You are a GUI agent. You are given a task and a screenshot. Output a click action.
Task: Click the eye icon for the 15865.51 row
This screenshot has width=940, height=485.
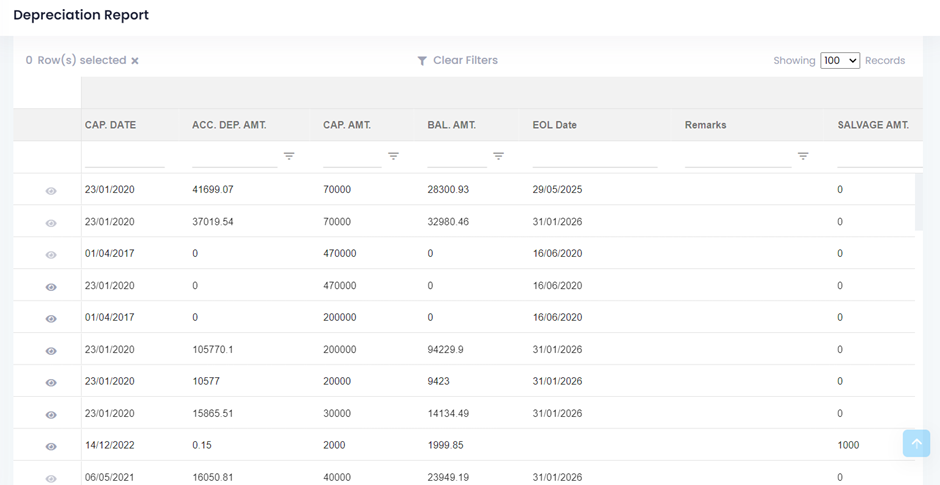51,414
